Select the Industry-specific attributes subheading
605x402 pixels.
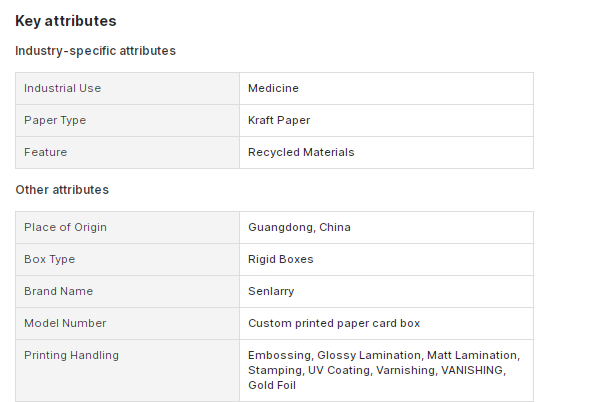tap(95, 51)
